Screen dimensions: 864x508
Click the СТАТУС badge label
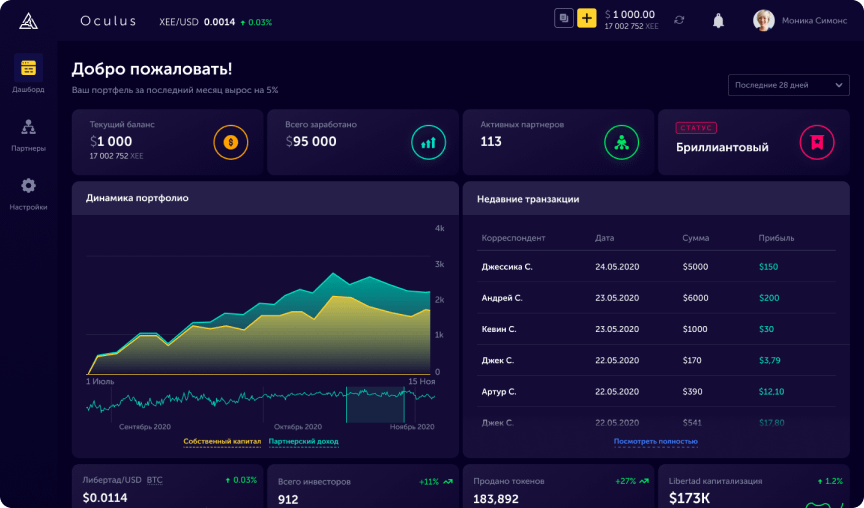(696, 128)
